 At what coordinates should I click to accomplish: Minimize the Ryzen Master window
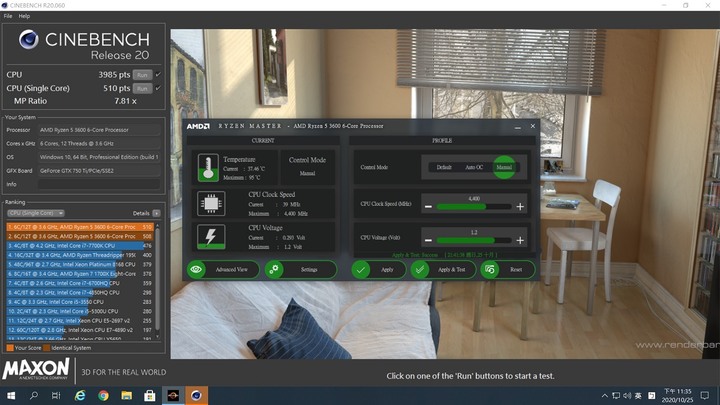click(x=518, y=127)
